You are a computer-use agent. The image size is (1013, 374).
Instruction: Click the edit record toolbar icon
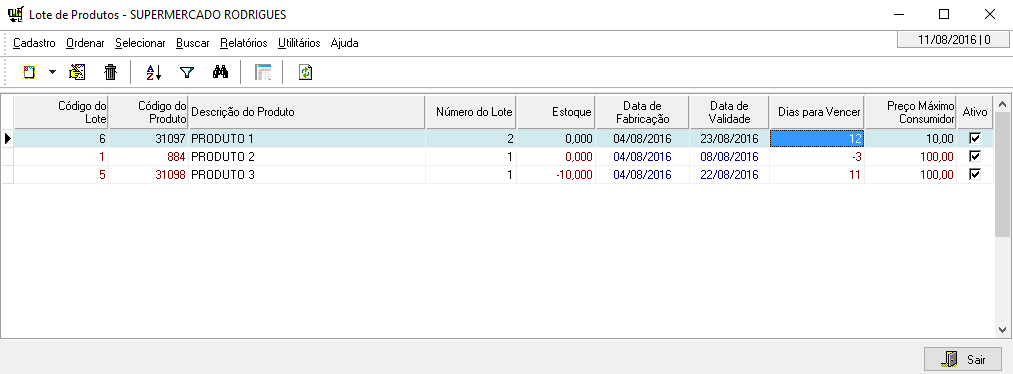(78, 72)
